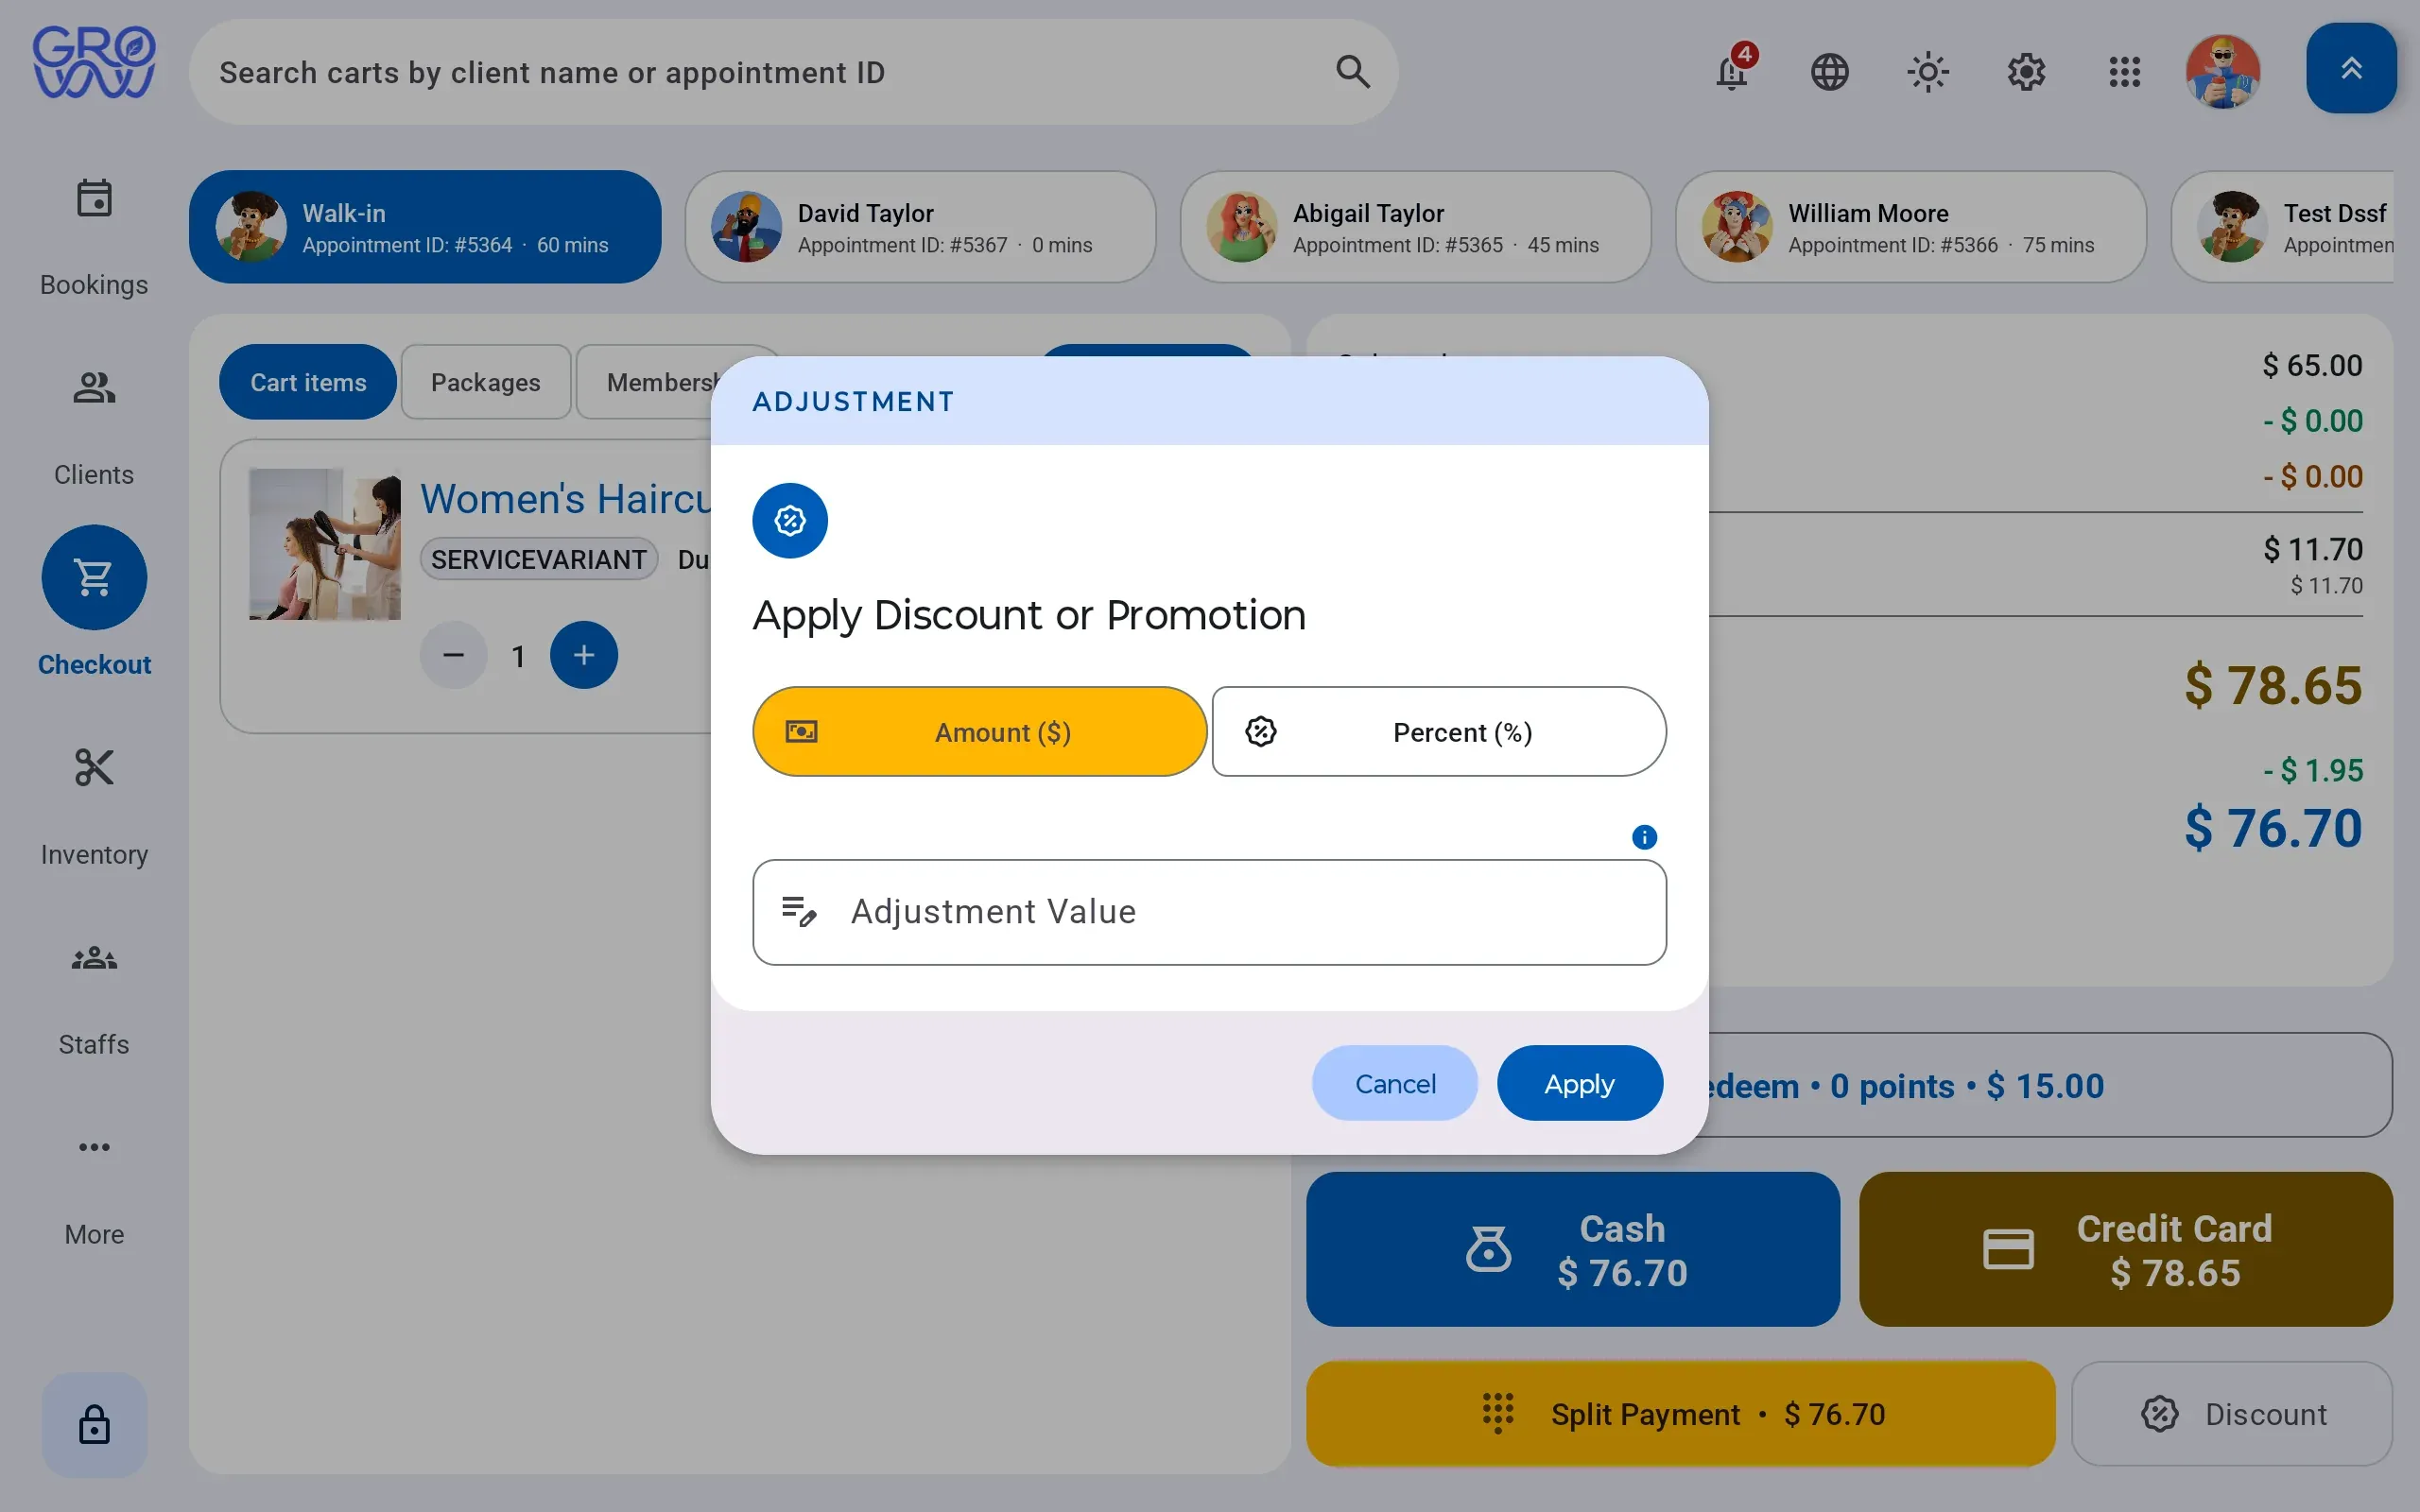Increase Women's Haircut quantity with plus
The image size is (2420, 1512).
coord(584,655)
